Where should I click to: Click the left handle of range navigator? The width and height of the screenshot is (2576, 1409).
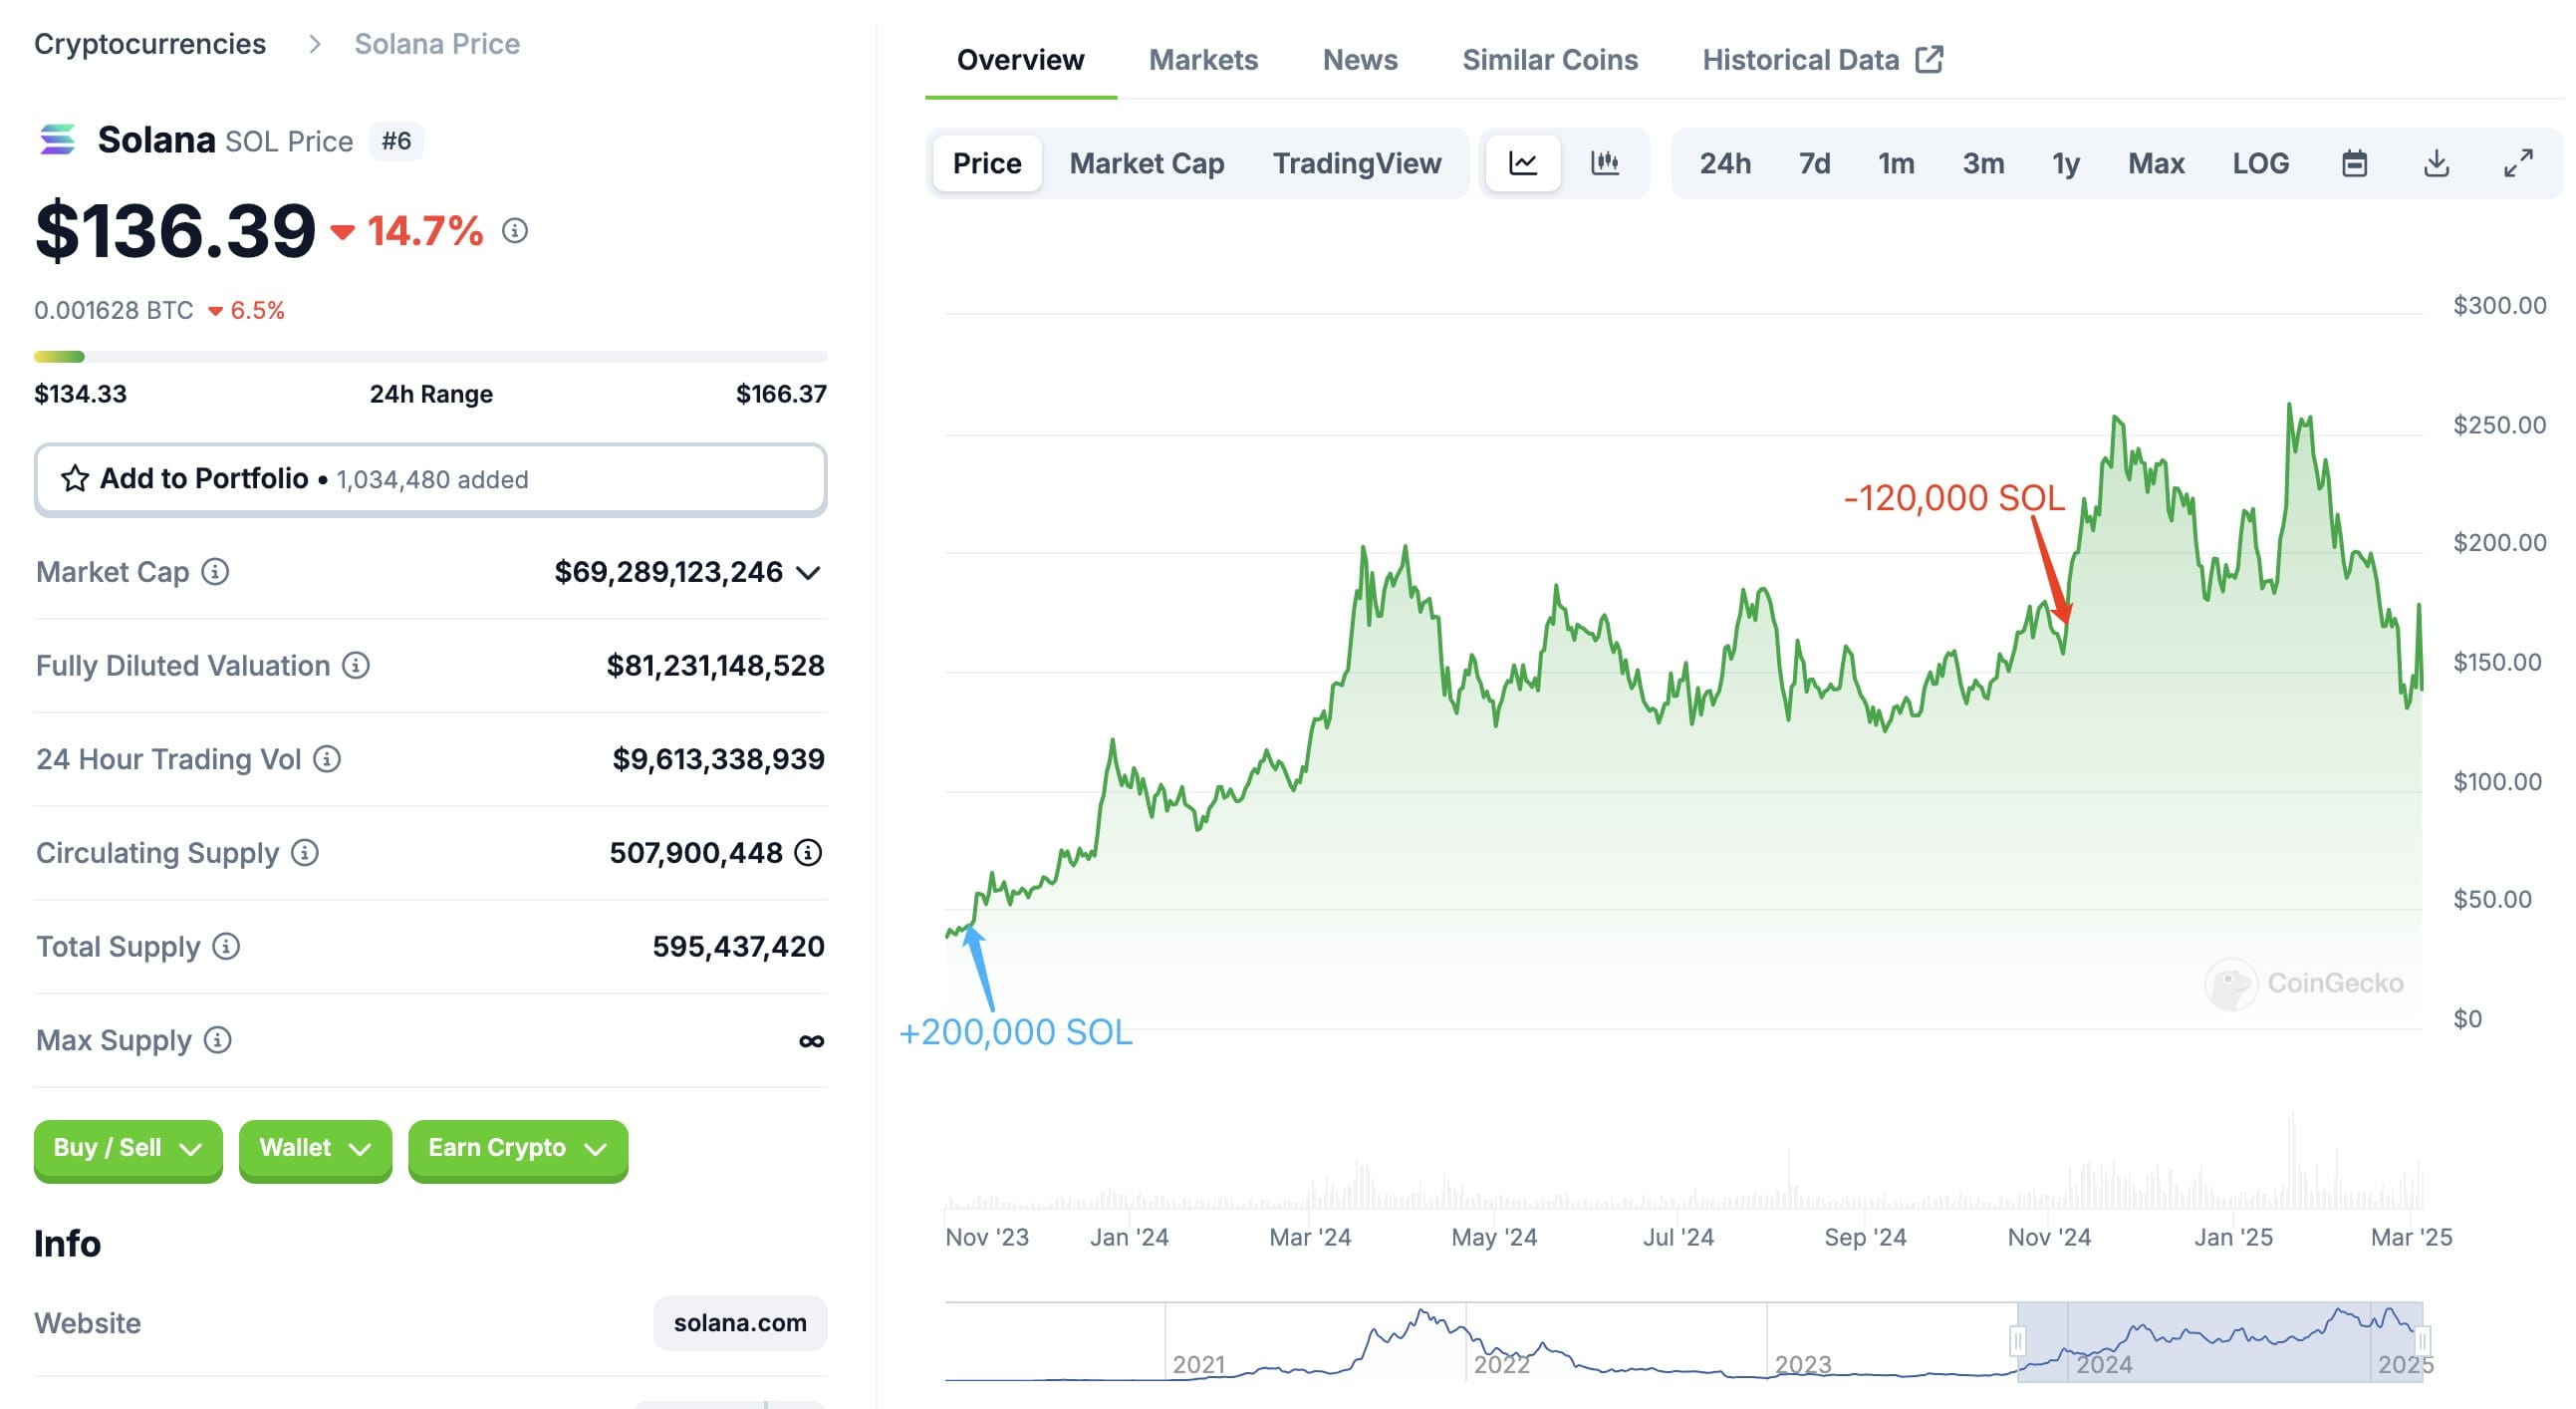(2017, 1341)
